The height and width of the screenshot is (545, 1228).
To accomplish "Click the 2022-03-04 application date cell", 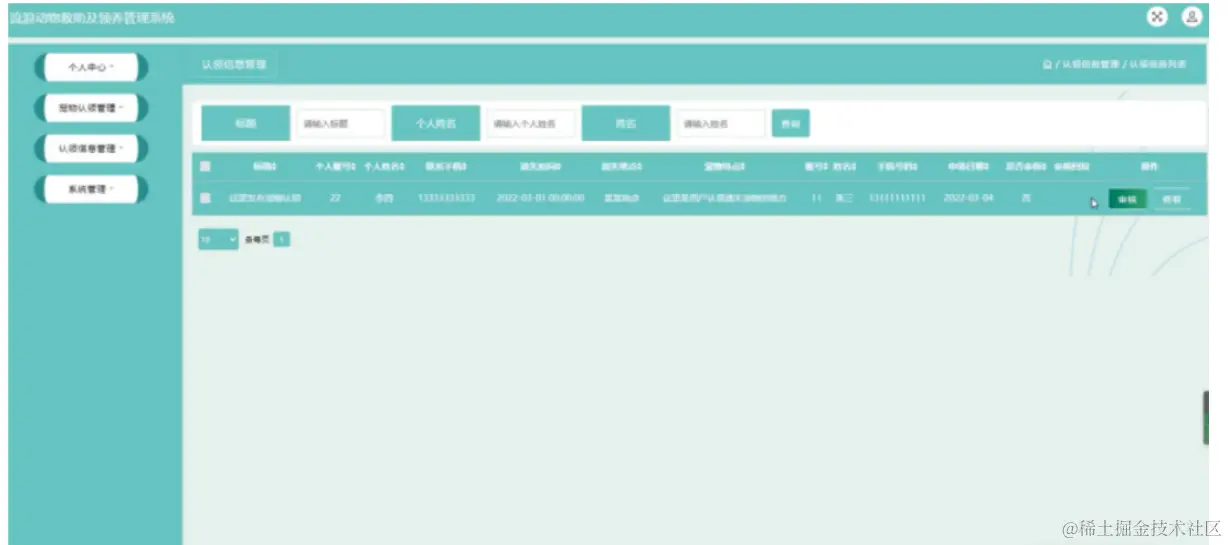I will (968, 198).
